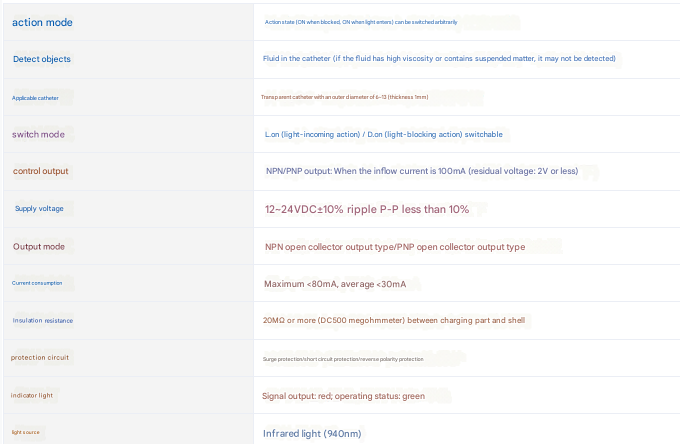Select the 'Supply voltage' label
Image resolution: width=680 pixels, height=444 pixels.
pos(39,209)
